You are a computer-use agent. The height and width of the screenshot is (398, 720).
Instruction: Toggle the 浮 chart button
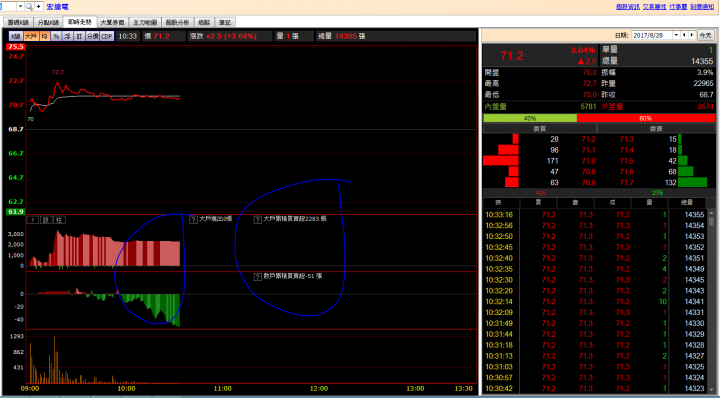tap(68, 36)
